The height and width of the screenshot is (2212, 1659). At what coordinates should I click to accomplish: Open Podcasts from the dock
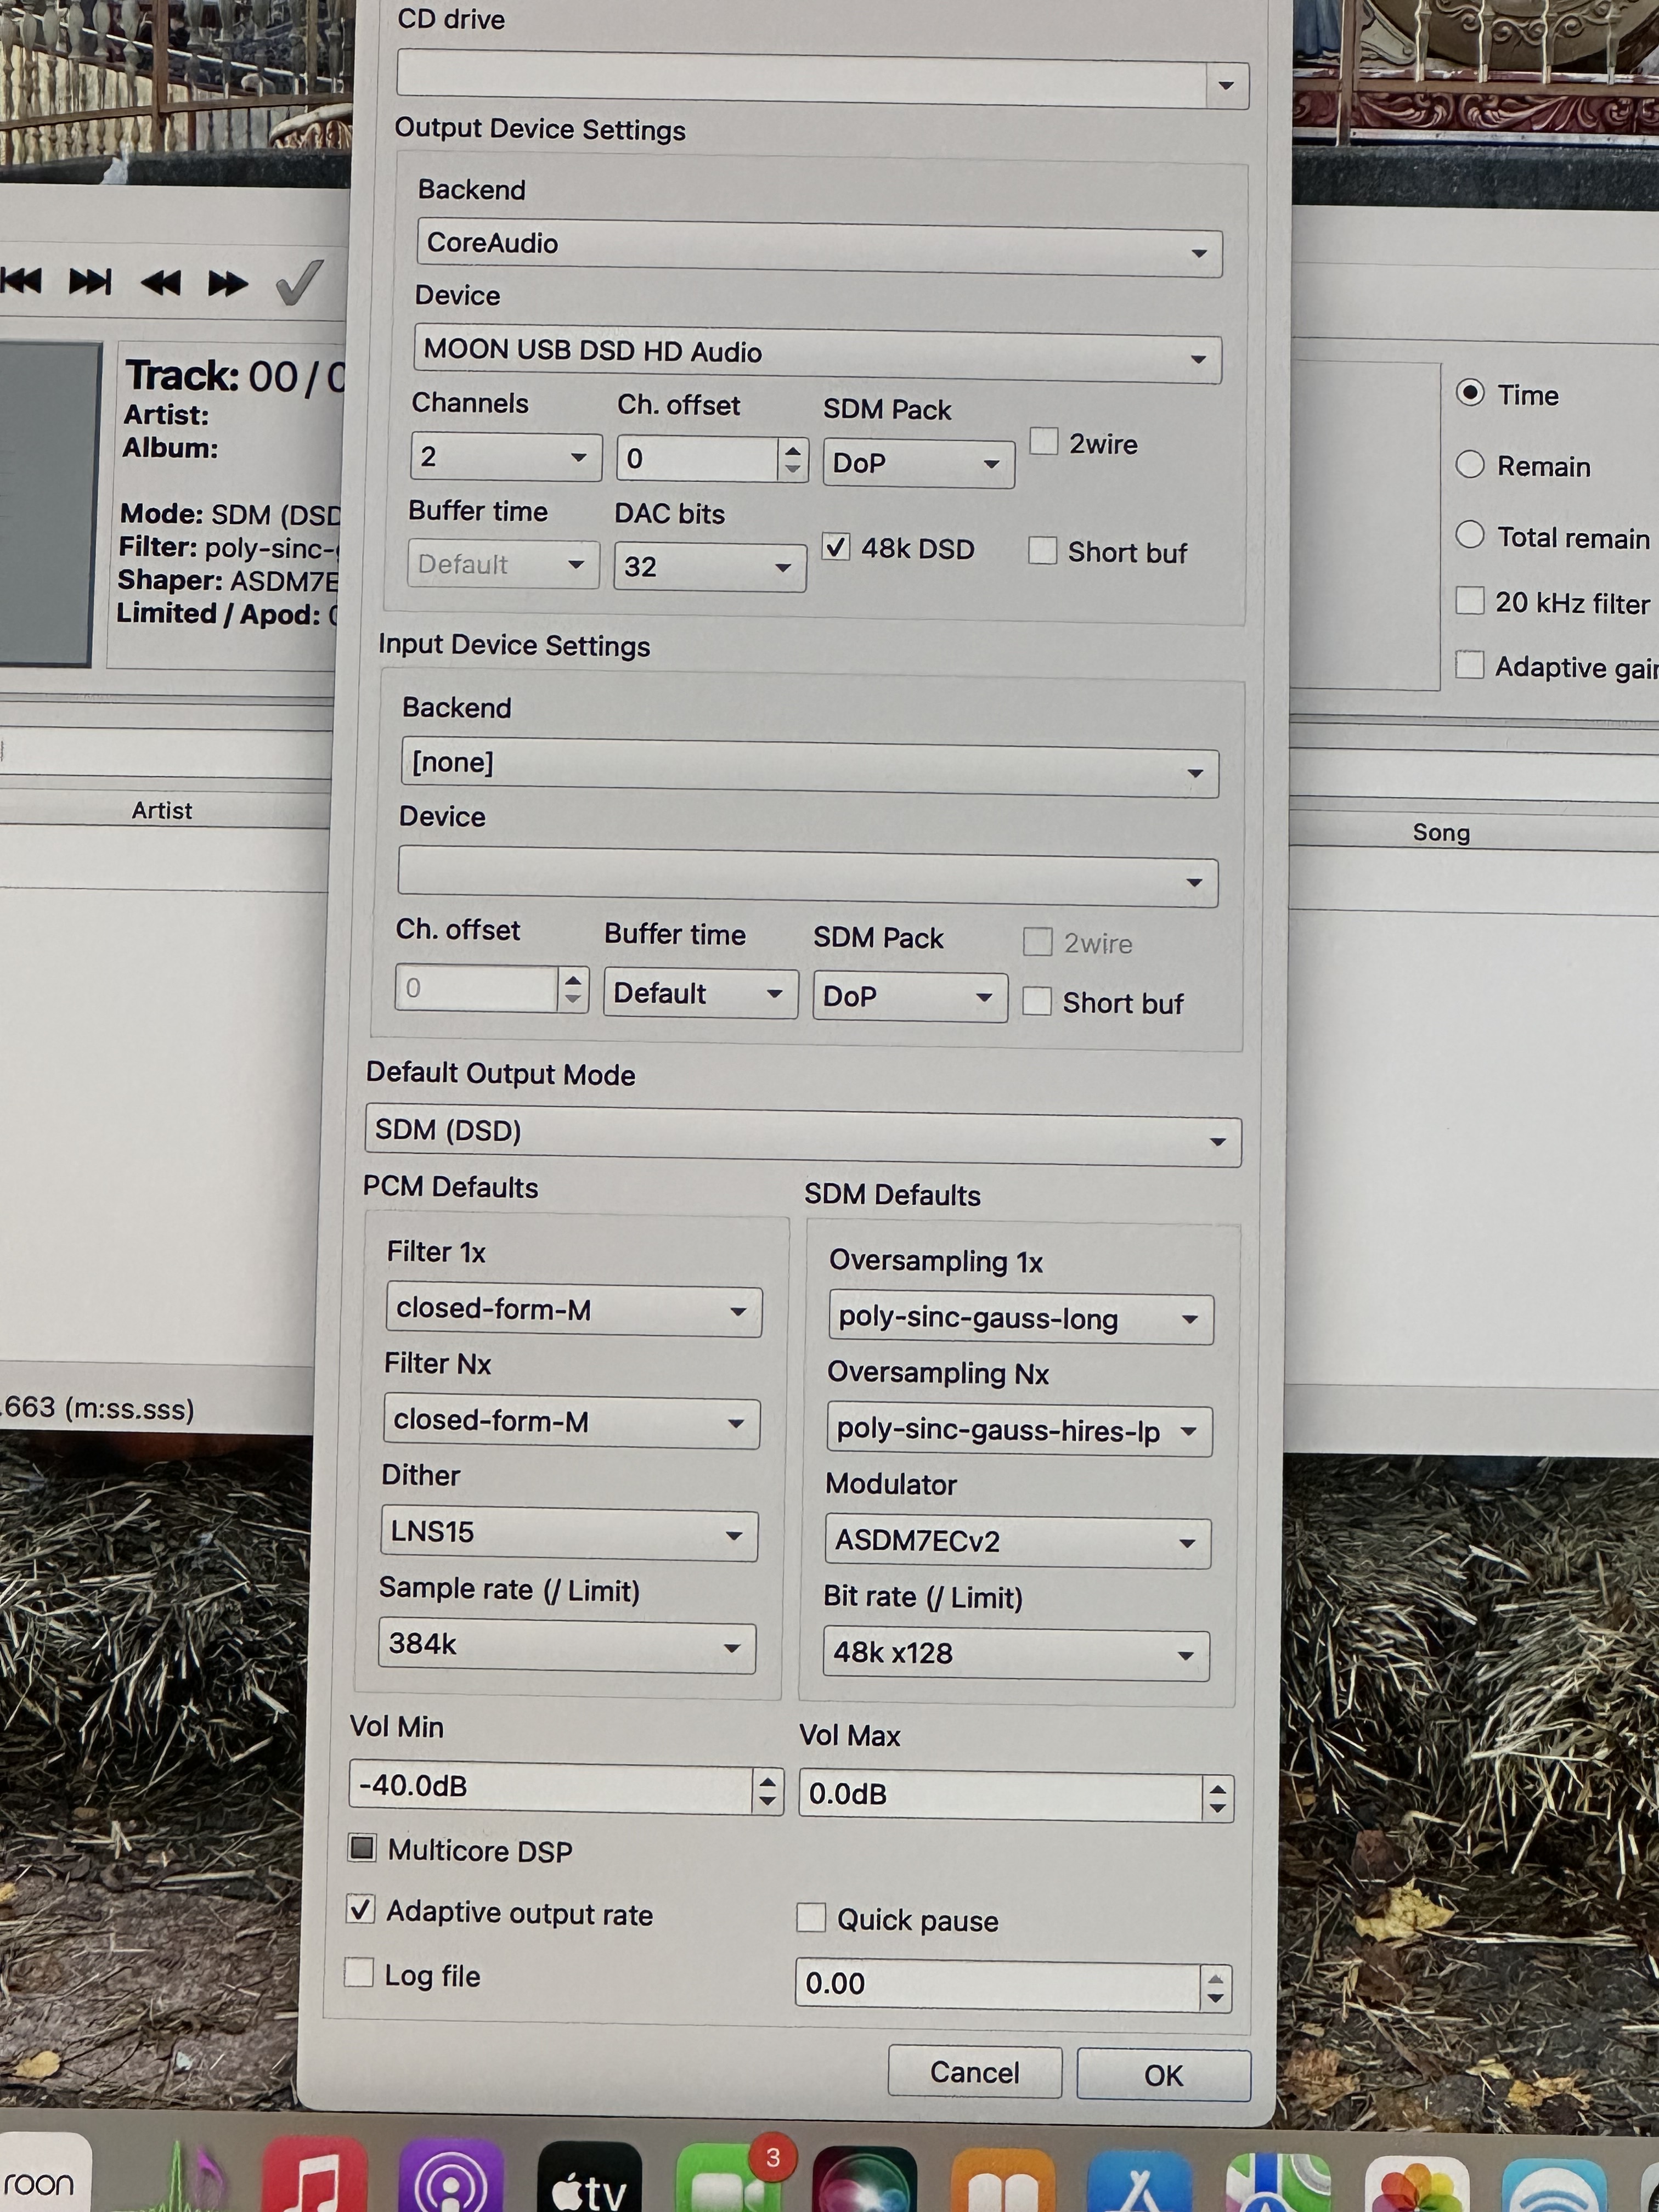pos(450,2176)
